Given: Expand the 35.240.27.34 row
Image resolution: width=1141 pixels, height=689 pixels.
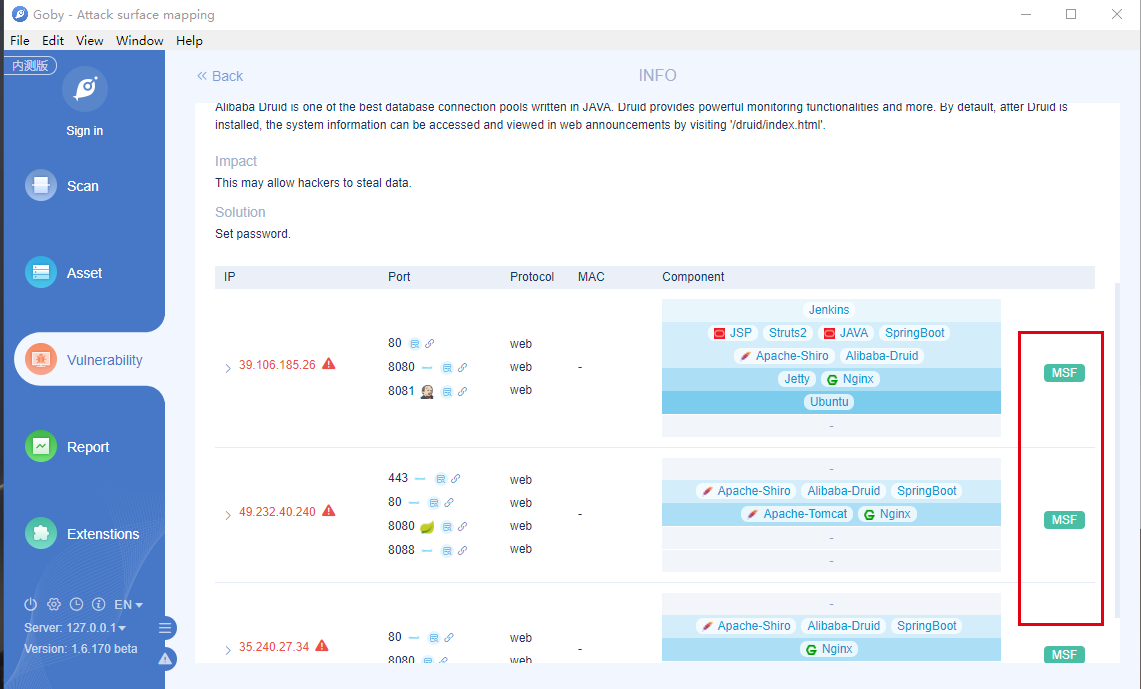Looking at the screenshot, I should (x=228, y=650).
